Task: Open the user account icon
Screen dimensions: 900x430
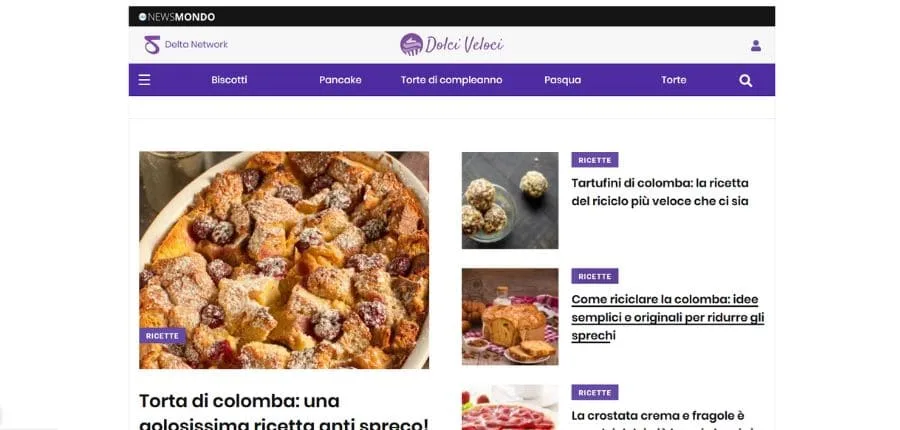Action: [x=756, y=45]
